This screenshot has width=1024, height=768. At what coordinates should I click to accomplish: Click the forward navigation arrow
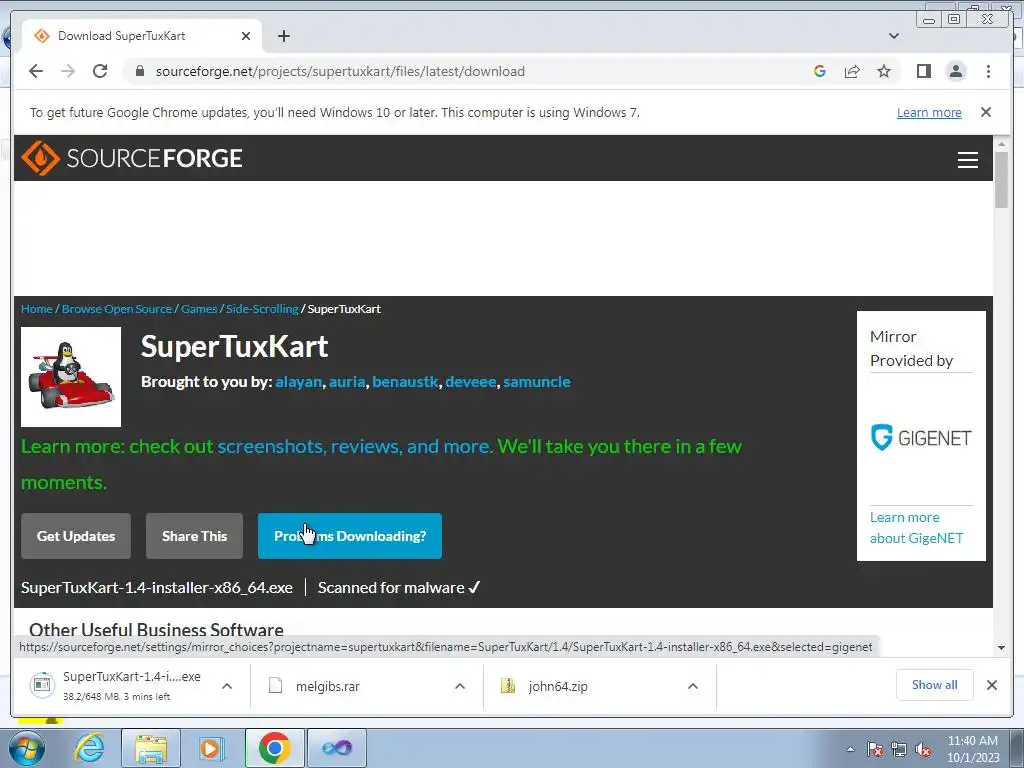(x=68, y=71)
